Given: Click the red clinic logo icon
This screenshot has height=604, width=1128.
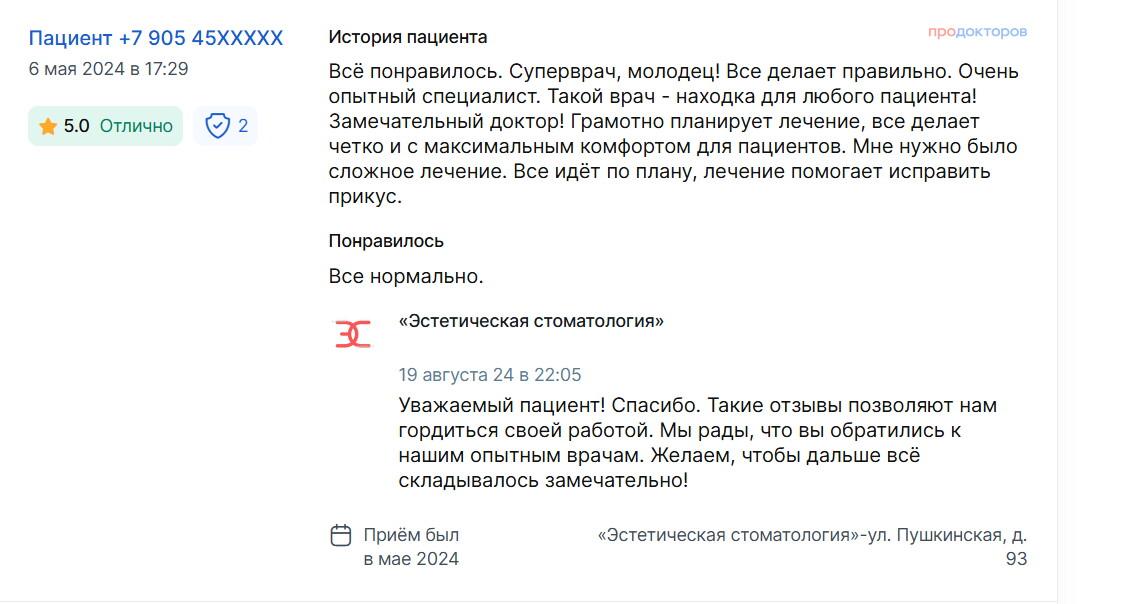Looking at the screenshot, I should [353, 334].
